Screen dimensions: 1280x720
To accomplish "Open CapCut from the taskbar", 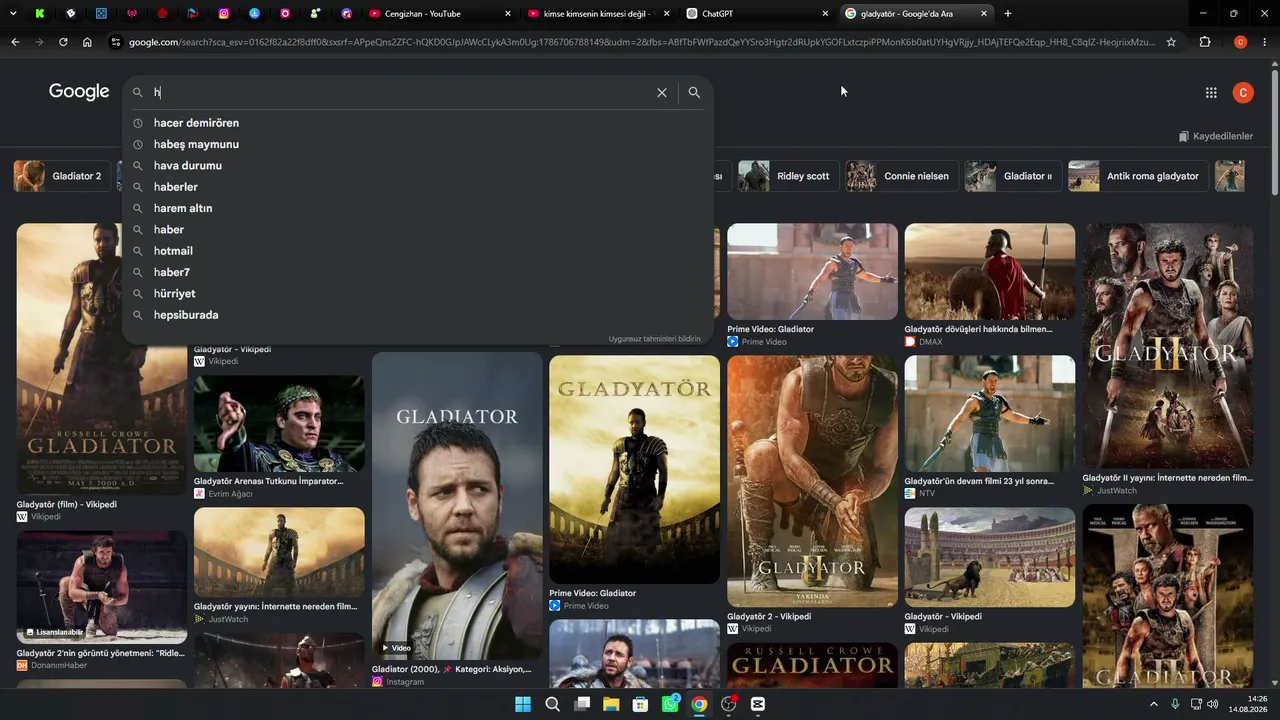I will pyautogui.click(x=758, y=704).
